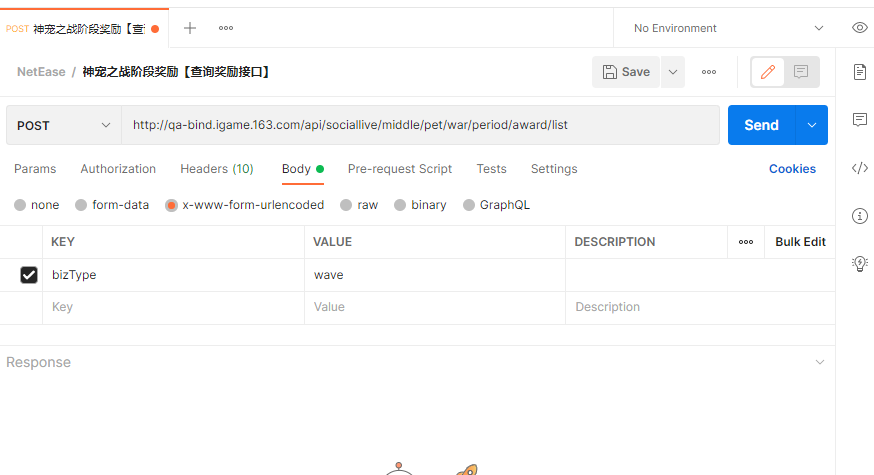Open the Tests tab
This screenshot has height=475, width=874.
point(492,169)
